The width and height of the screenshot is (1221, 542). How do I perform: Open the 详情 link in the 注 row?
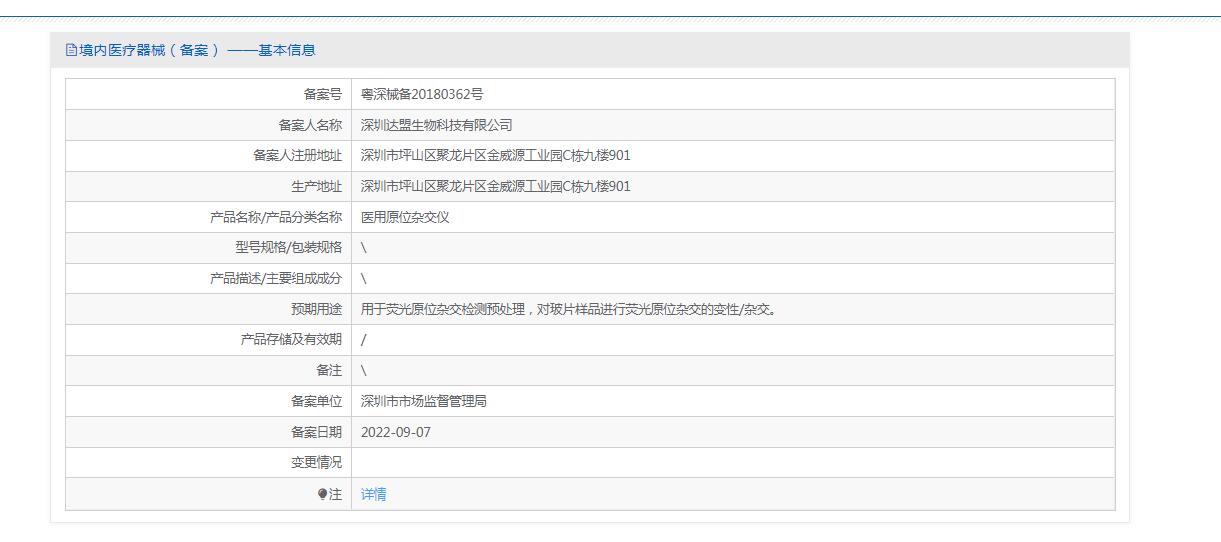[x=373, y=494]
